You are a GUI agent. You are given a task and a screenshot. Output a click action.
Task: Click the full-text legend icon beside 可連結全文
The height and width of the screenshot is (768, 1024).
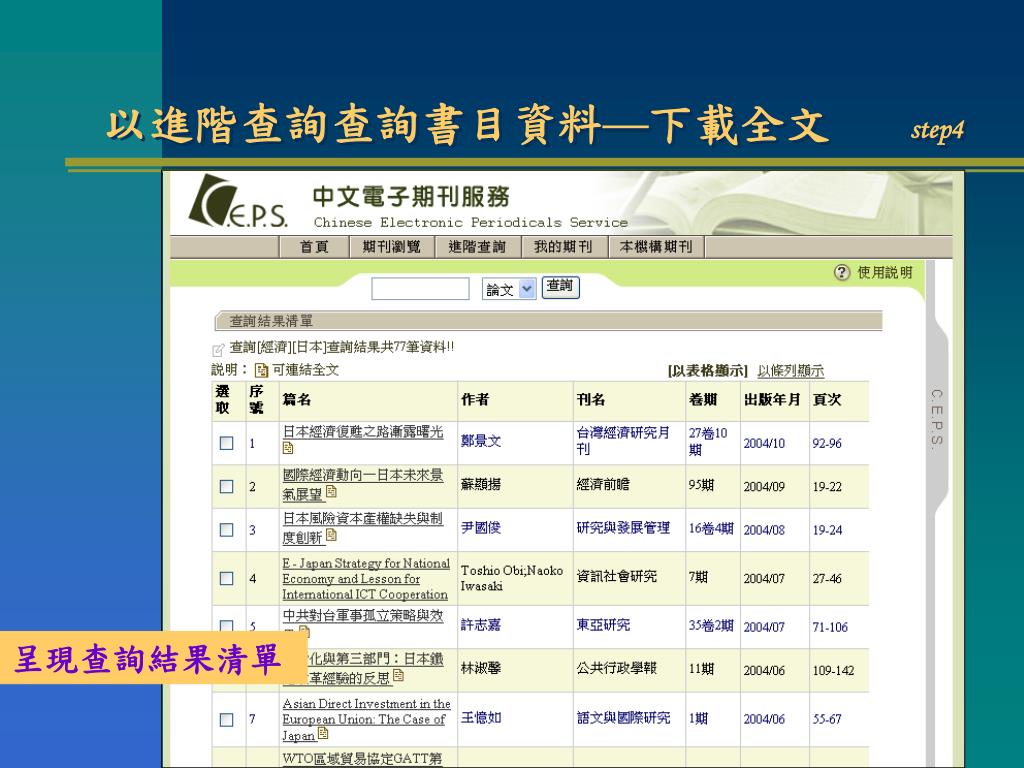tap(261, 370)
